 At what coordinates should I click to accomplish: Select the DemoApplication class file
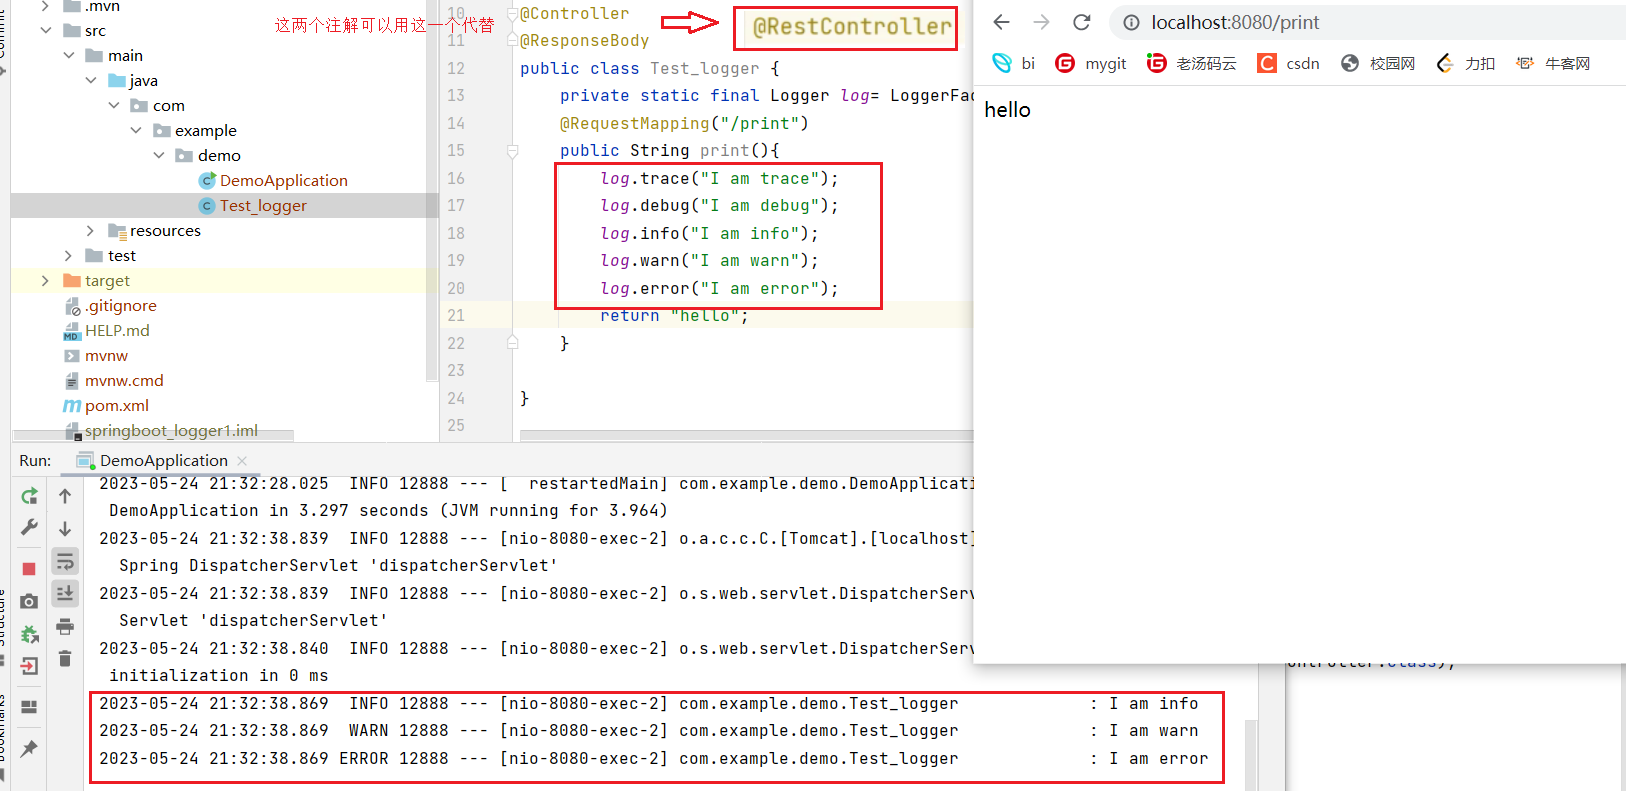(273, 180)
